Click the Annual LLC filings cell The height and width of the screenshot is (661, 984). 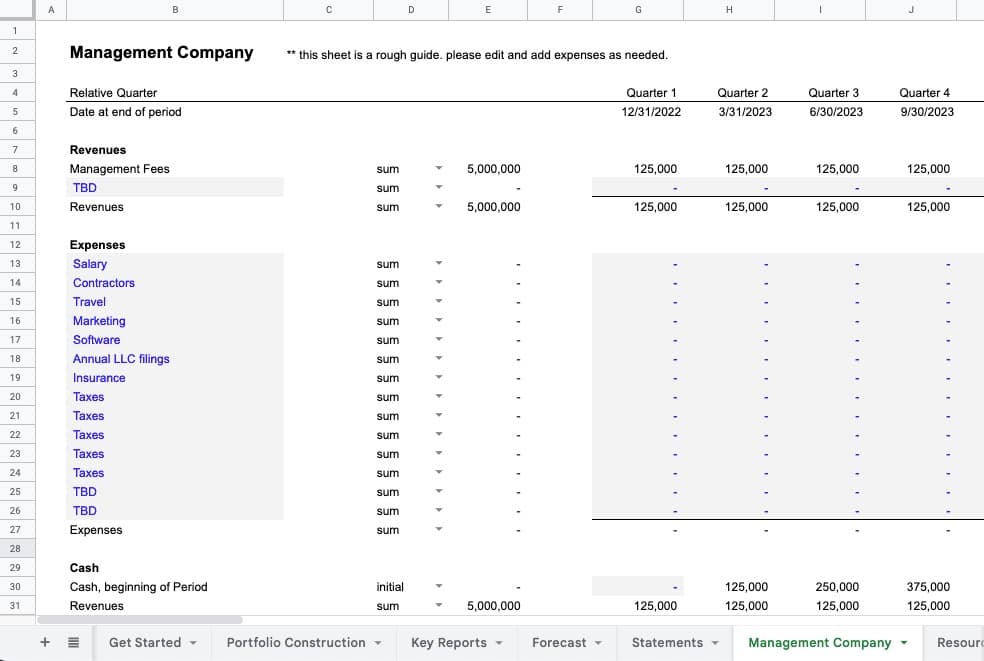tap(121, 359)
